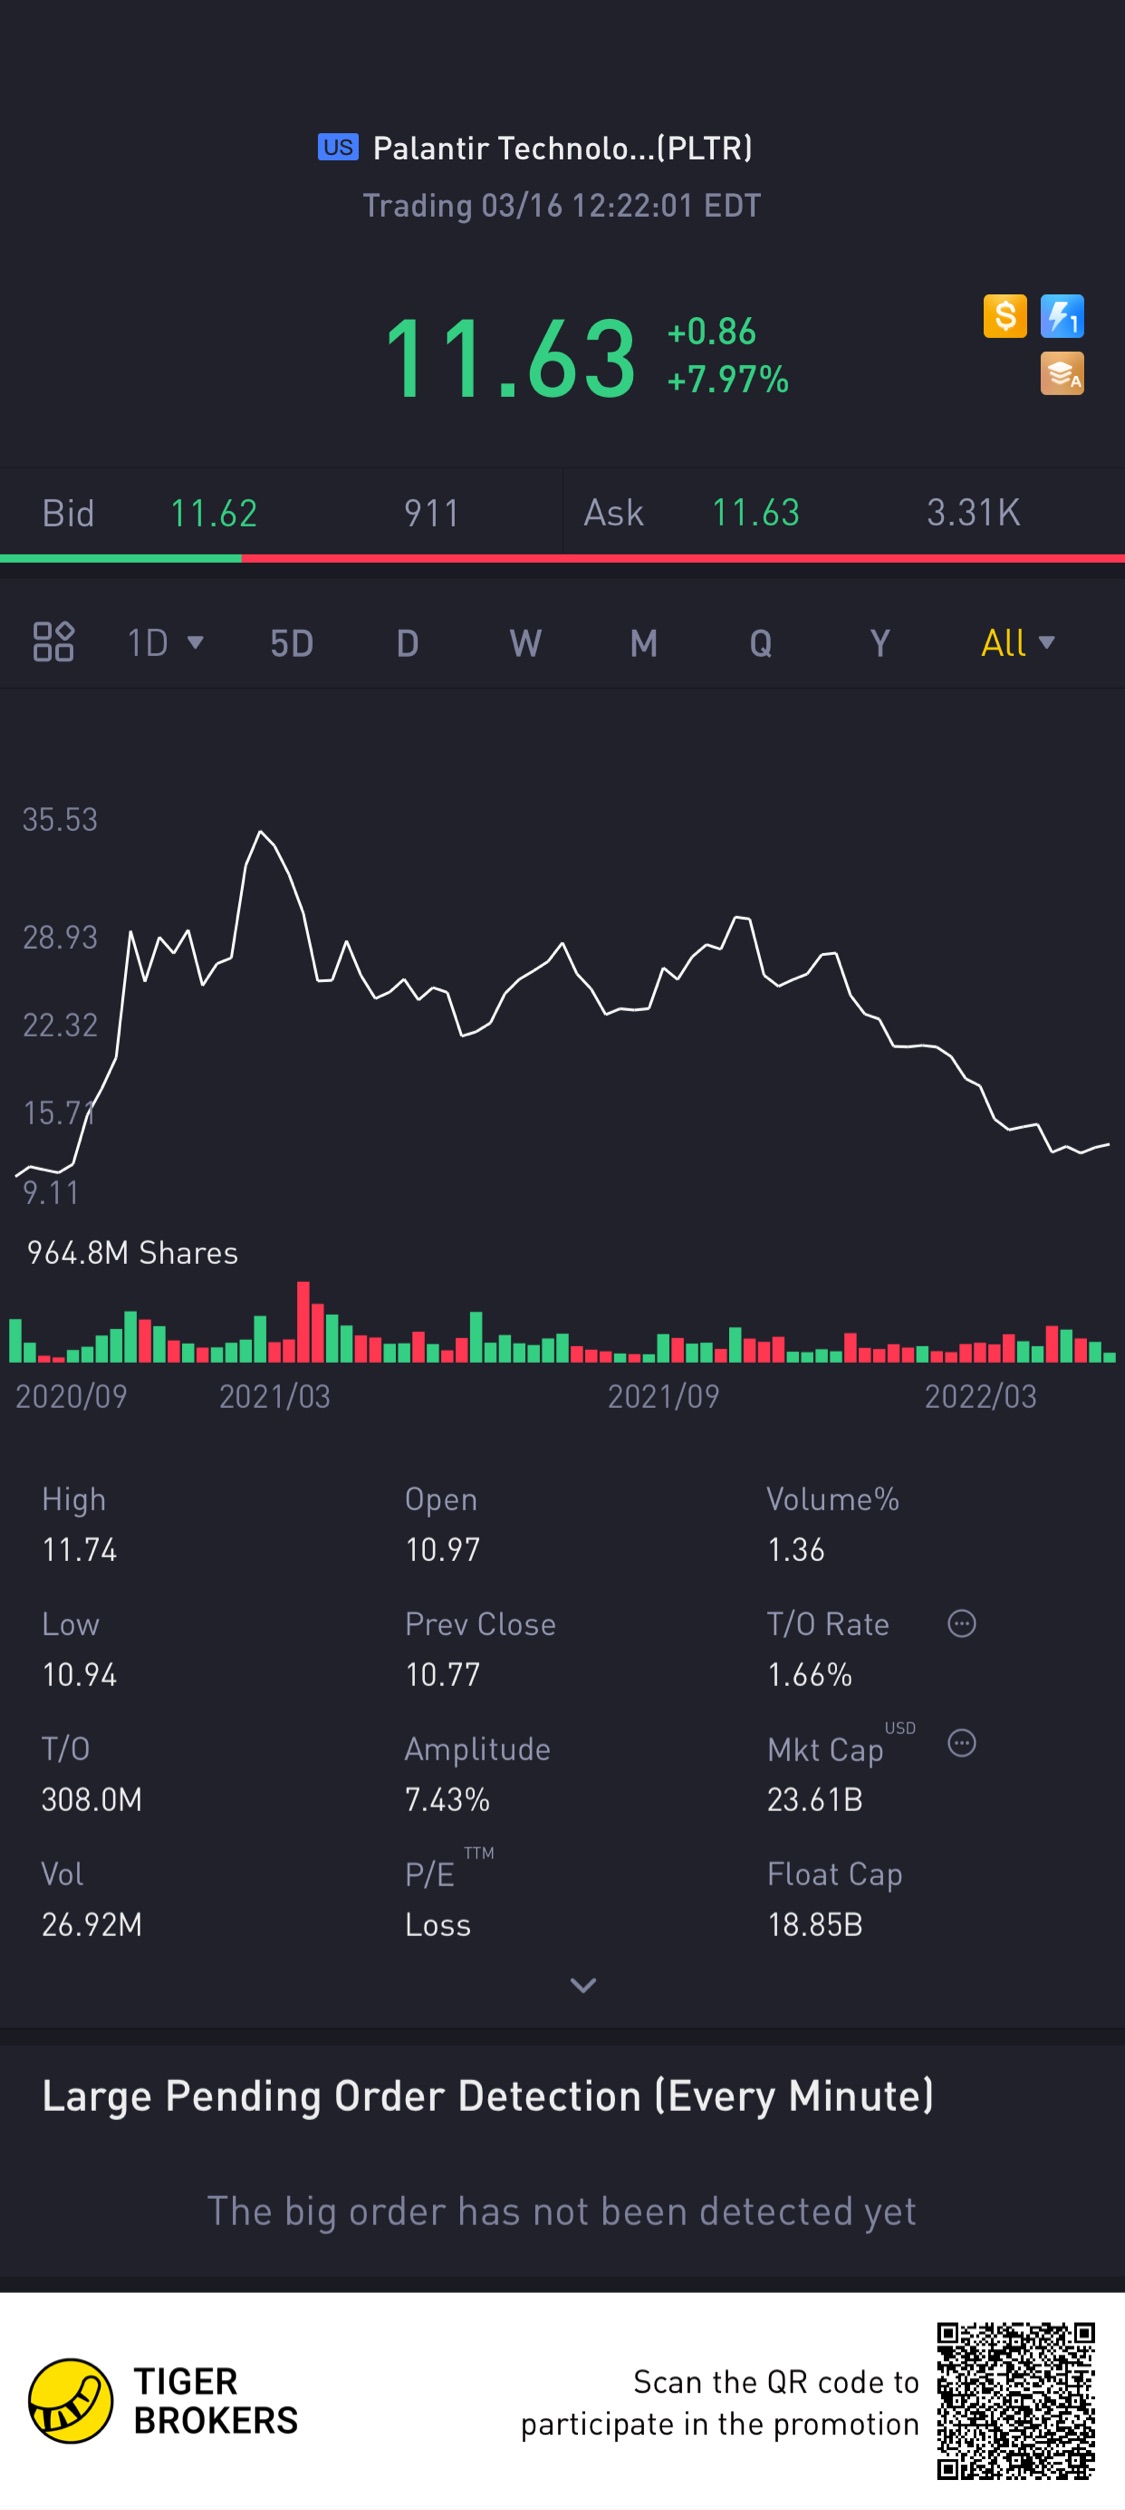This screenshot has height=2510, width=1125.
Task: Tap the T/O Rate value 1.66%
Action: click(x=810, y=1674)
